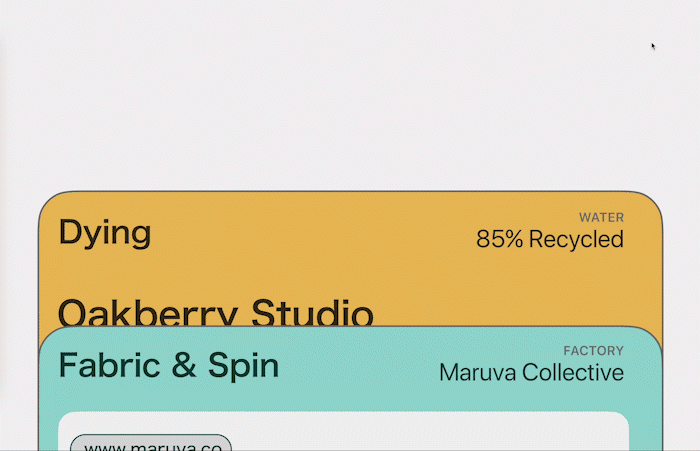Screen dimensions: 700x451
Task: Click the word Studio on orange card
Action: point(312,313)
